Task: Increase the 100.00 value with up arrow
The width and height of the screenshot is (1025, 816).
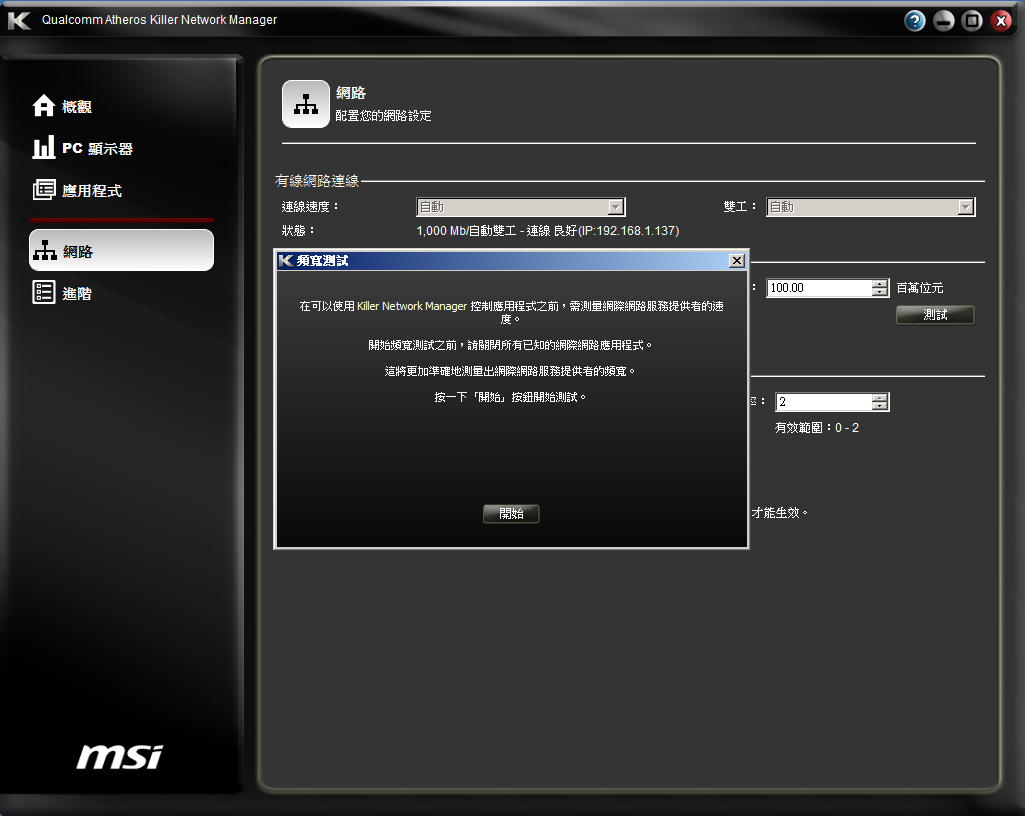Action: [x=880, y=284]
